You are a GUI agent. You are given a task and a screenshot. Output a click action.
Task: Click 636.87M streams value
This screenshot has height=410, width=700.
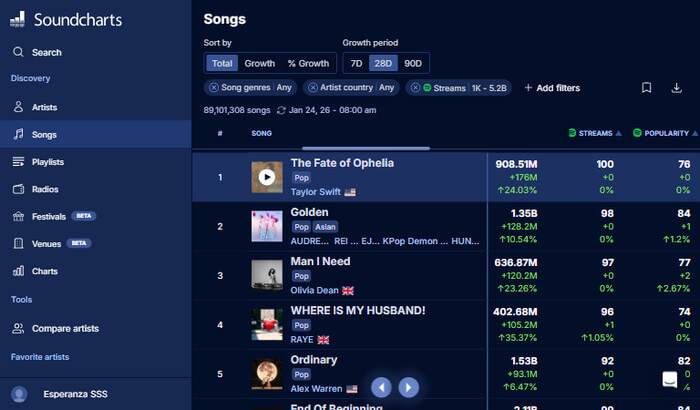(516, 263)
